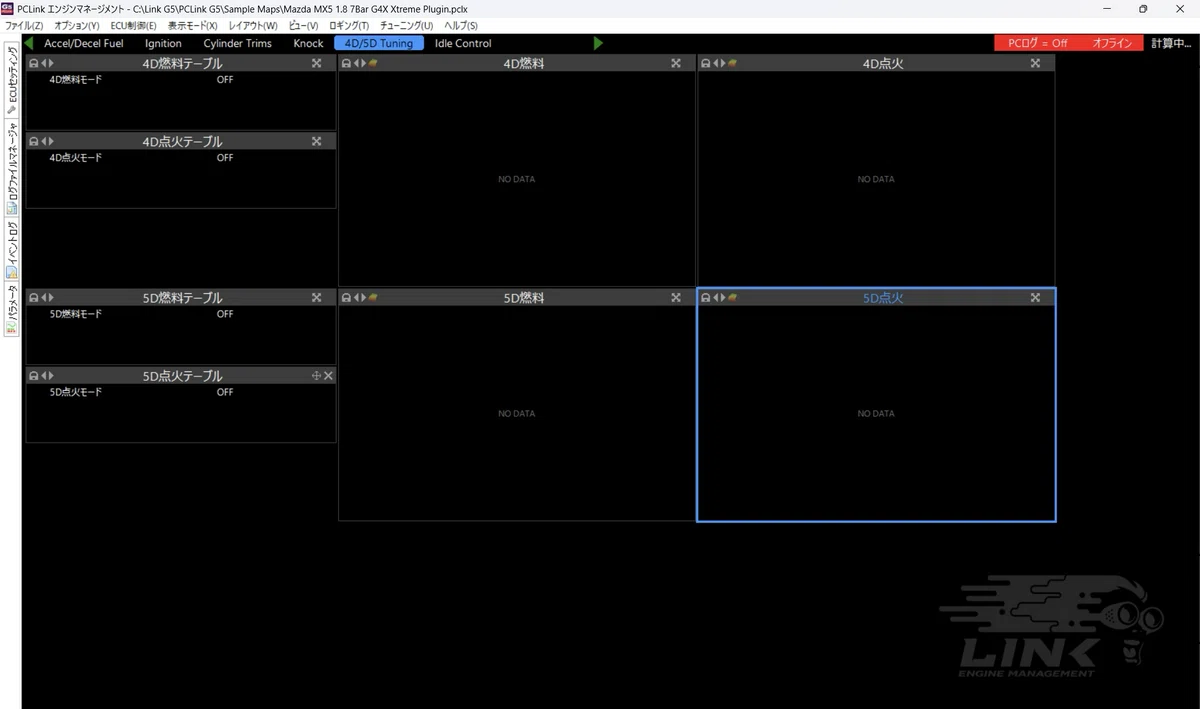Expand the パラメータ side panel

(x=12, y=308)
